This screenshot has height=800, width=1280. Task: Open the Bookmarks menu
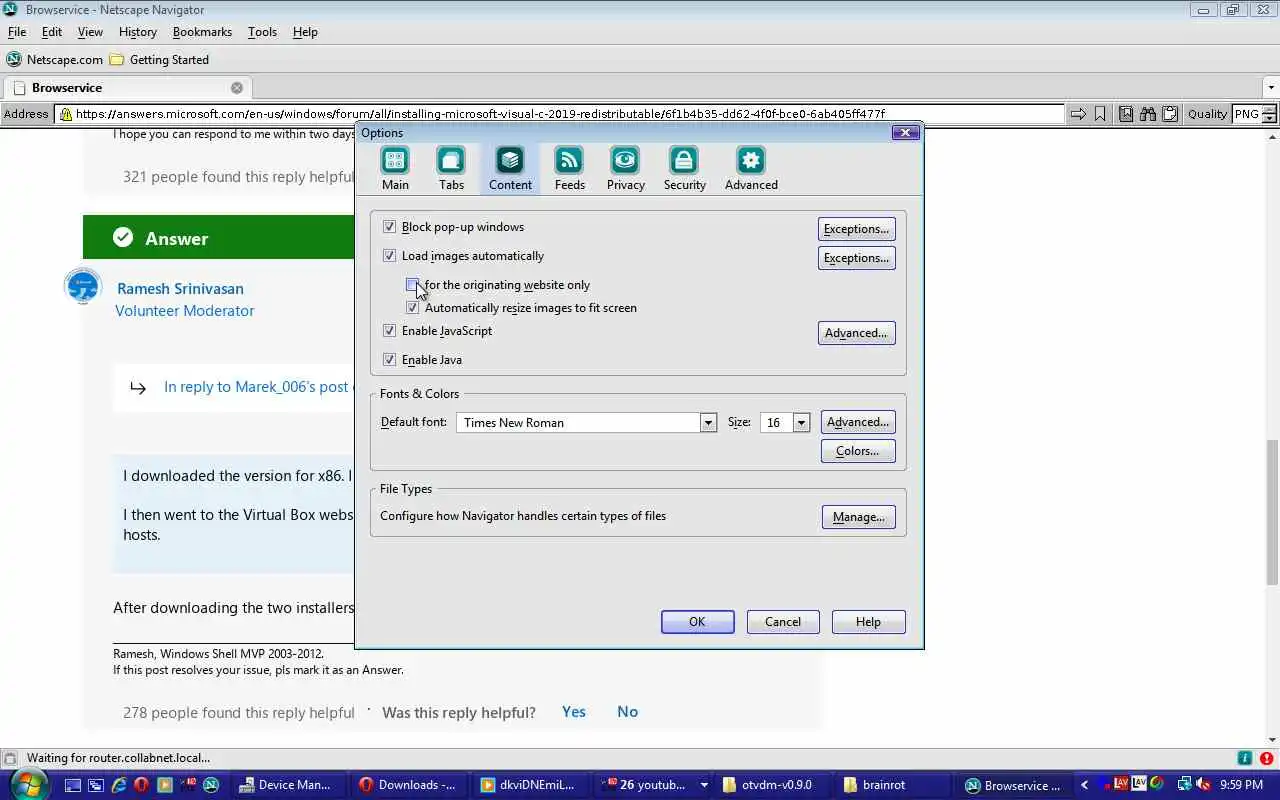click(x=202, y=32)
